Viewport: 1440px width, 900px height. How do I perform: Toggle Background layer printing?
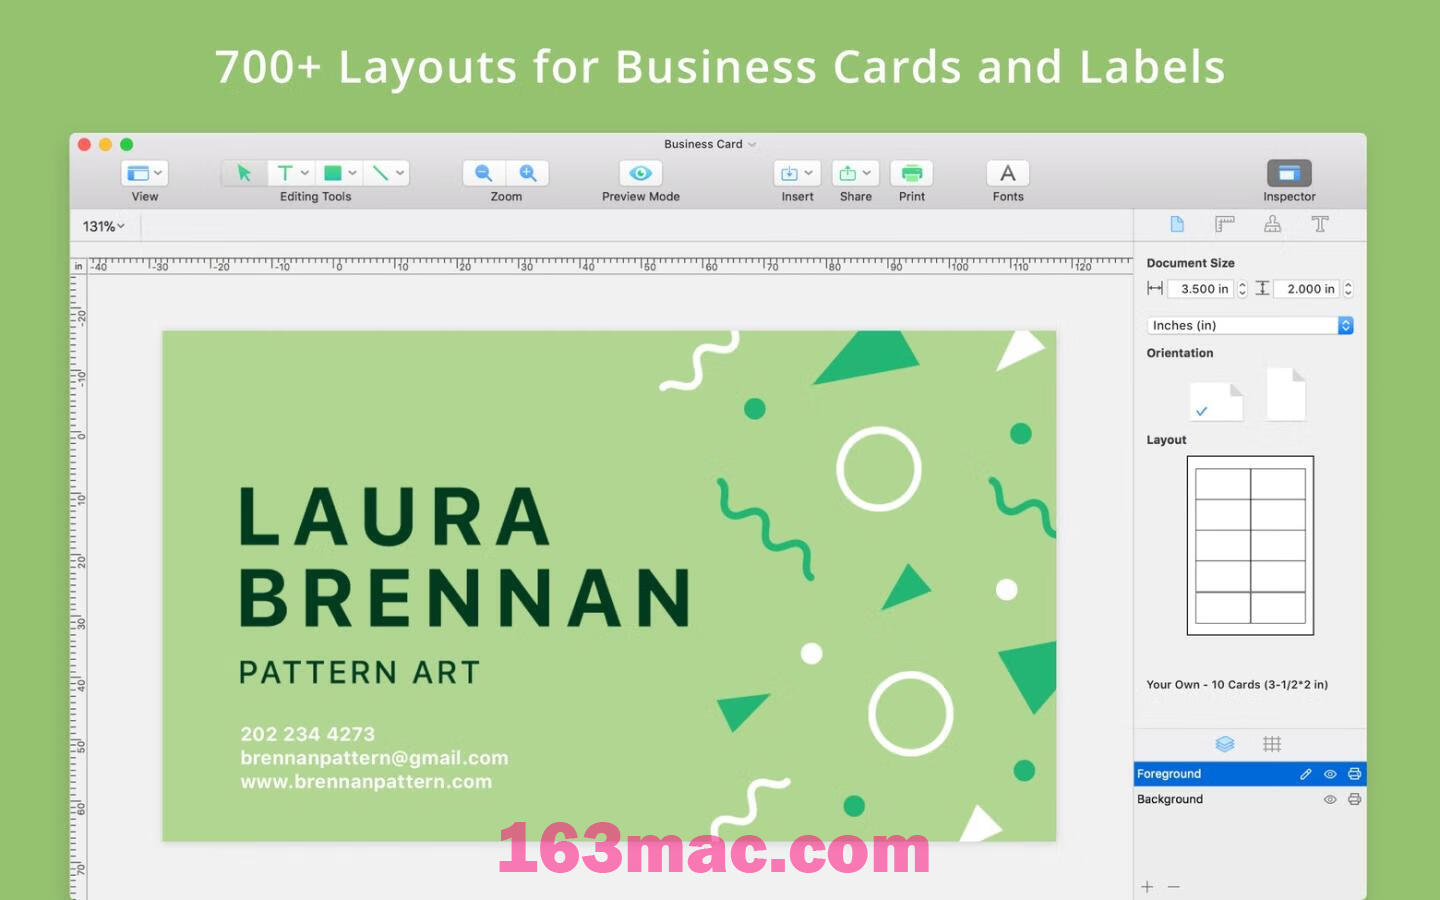pos(1354,799)
